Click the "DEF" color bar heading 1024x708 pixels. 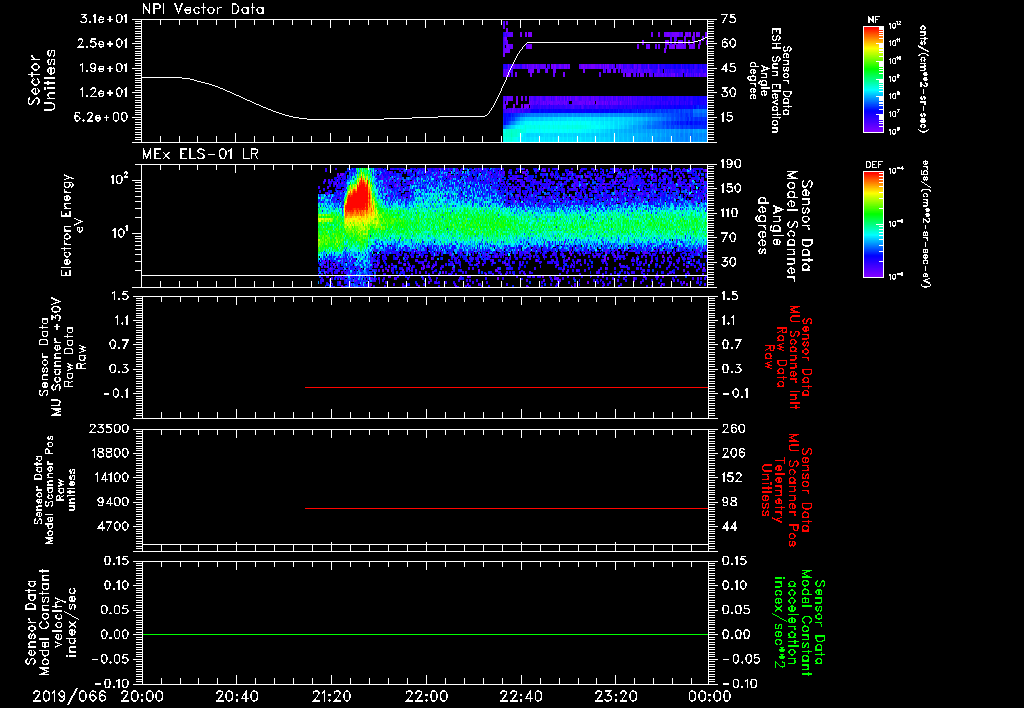coord(874,165)
